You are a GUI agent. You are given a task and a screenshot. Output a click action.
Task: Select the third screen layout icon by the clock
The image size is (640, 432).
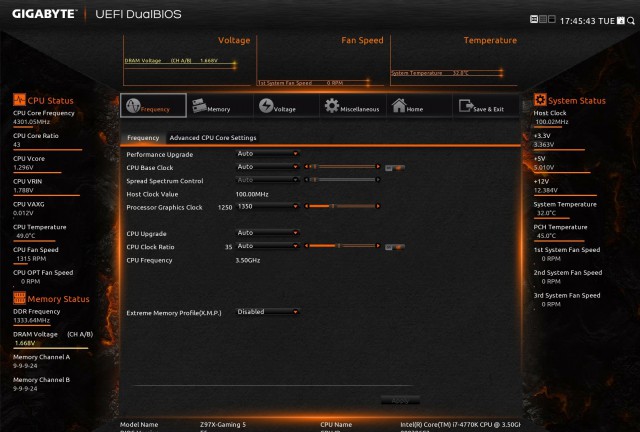[552, 19]
